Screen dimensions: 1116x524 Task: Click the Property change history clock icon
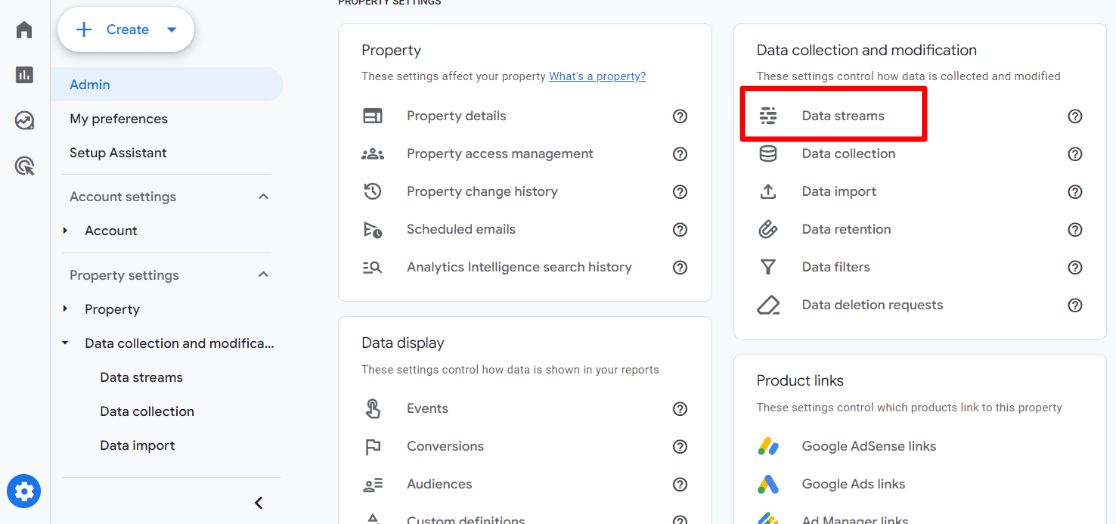point(372,192)
